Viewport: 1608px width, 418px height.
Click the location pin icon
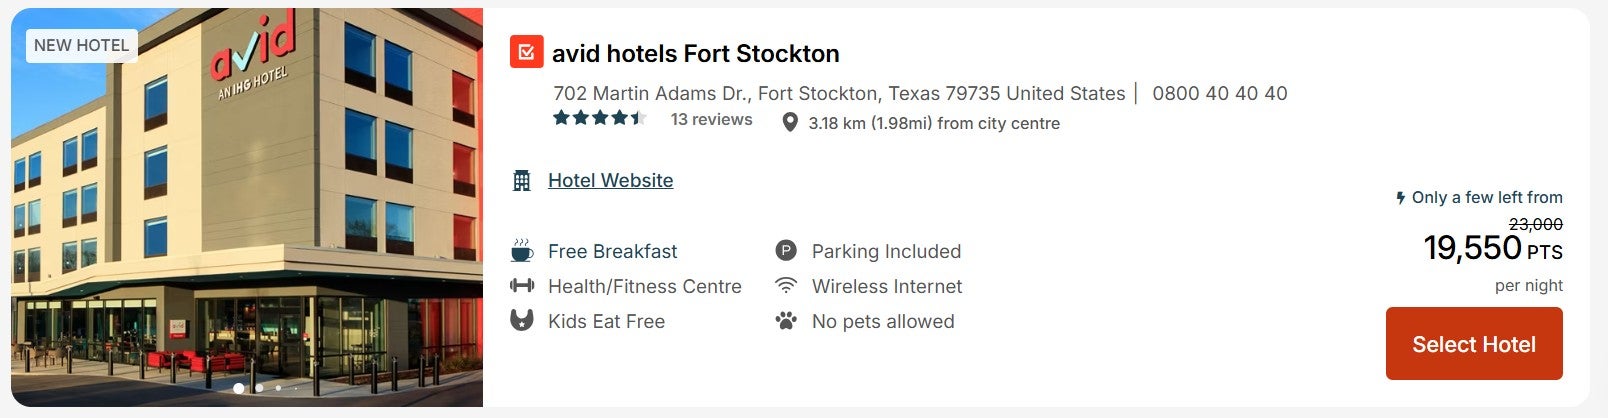point(790,123)
